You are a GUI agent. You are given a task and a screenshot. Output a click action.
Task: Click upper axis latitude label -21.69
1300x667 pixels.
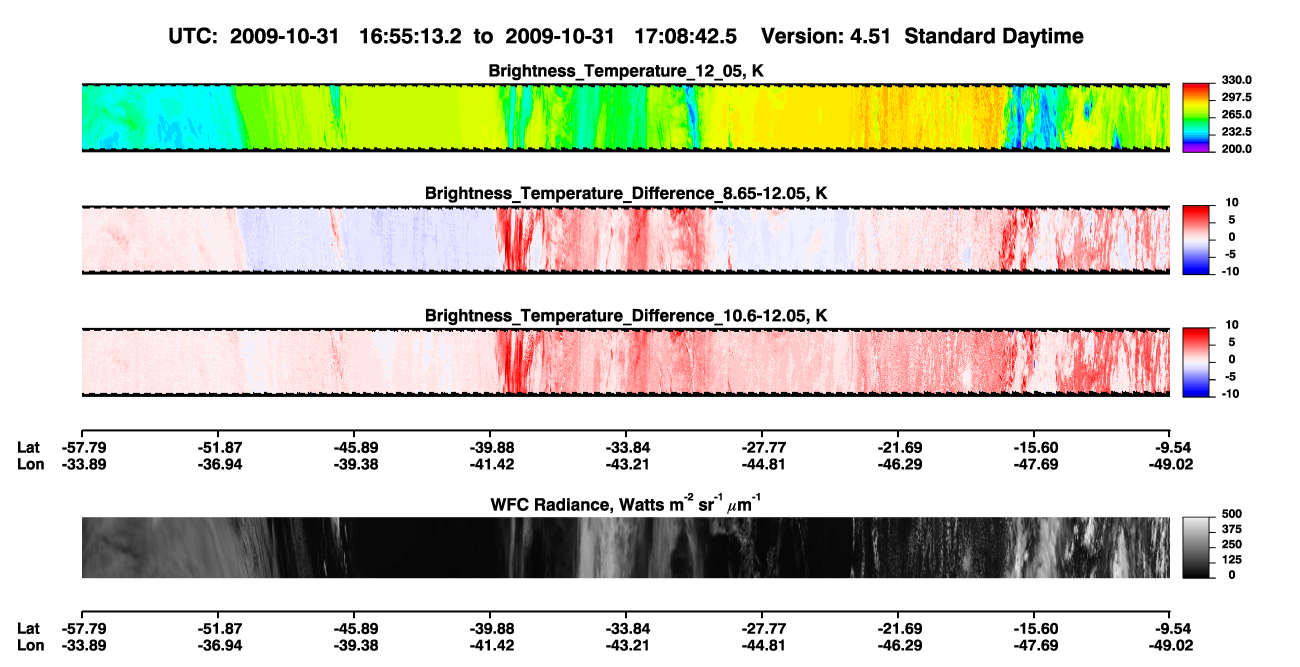coord(898,448)
